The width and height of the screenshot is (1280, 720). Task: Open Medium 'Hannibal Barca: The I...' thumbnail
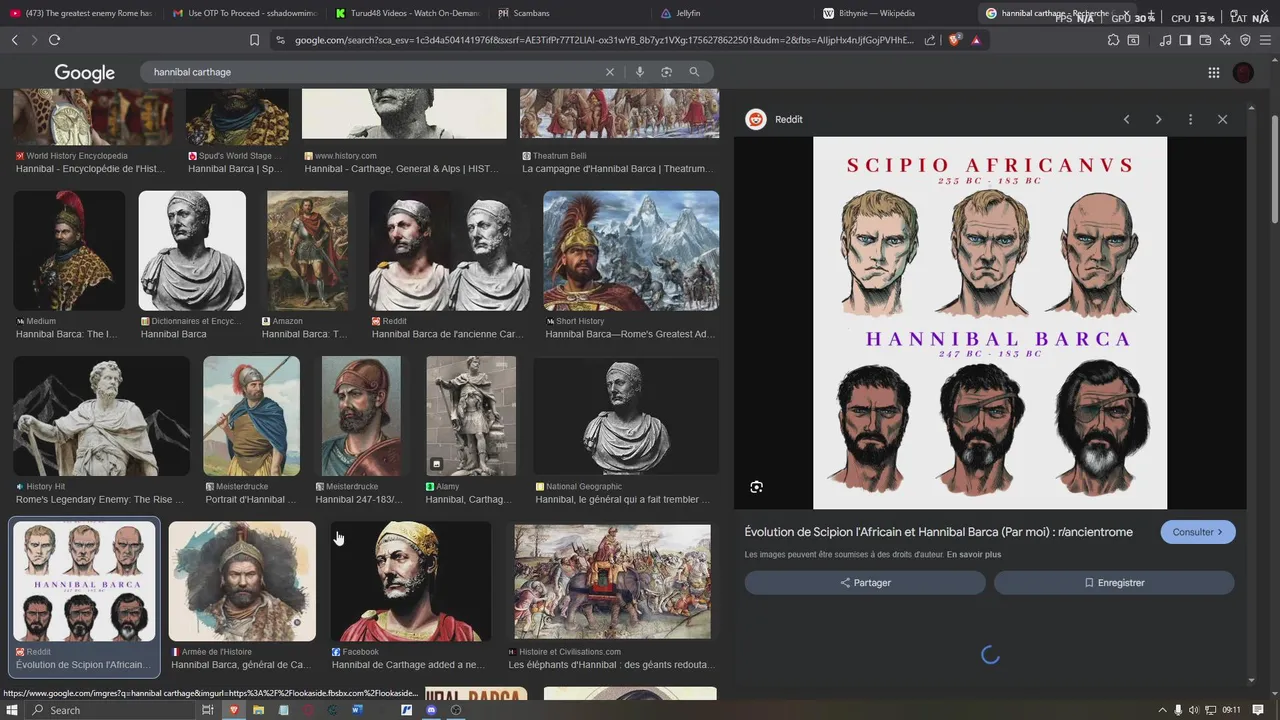(69, 251)
